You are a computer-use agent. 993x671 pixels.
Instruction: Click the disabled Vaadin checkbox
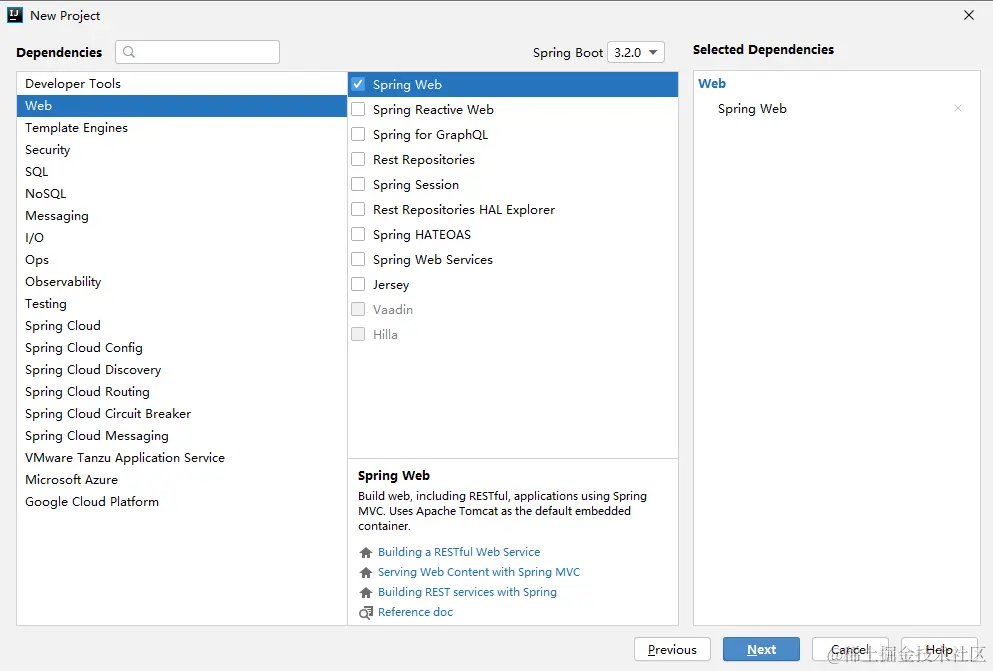(x=358, y=310)
